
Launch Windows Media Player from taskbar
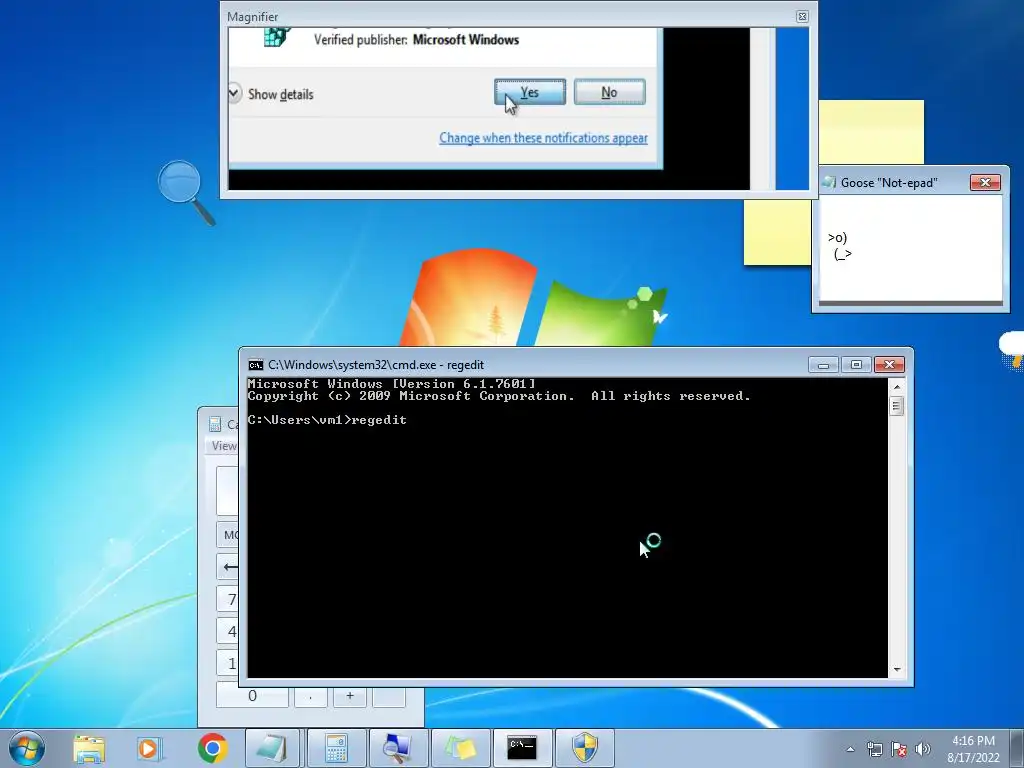(150, 748)
